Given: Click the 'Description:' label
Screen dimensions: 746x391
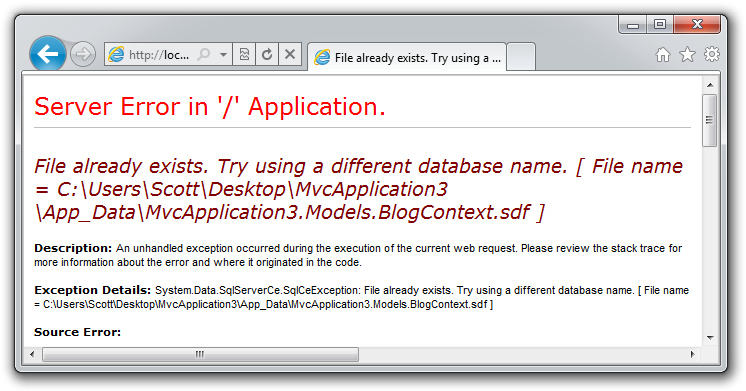Looking at the screenshot, I should 73,248.
